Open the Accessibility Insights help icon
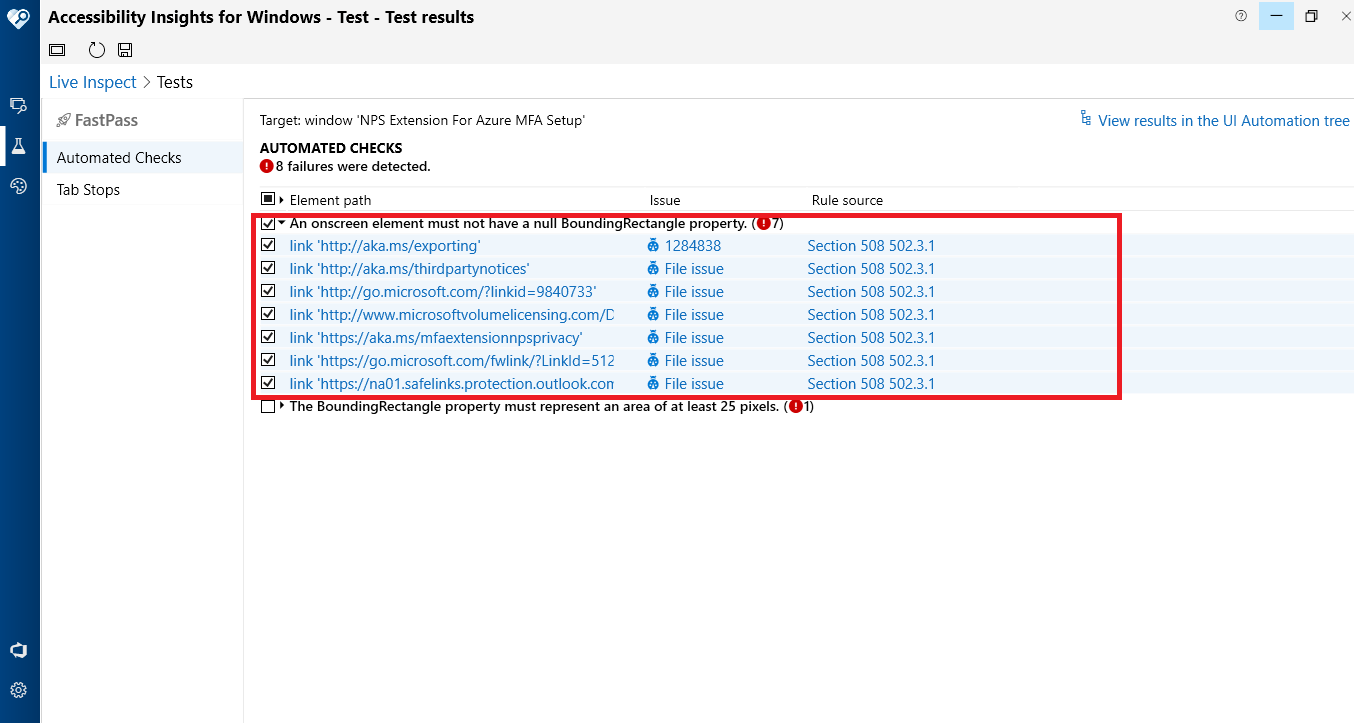This screenshot has width=1354, height=723. point(1240,16)
